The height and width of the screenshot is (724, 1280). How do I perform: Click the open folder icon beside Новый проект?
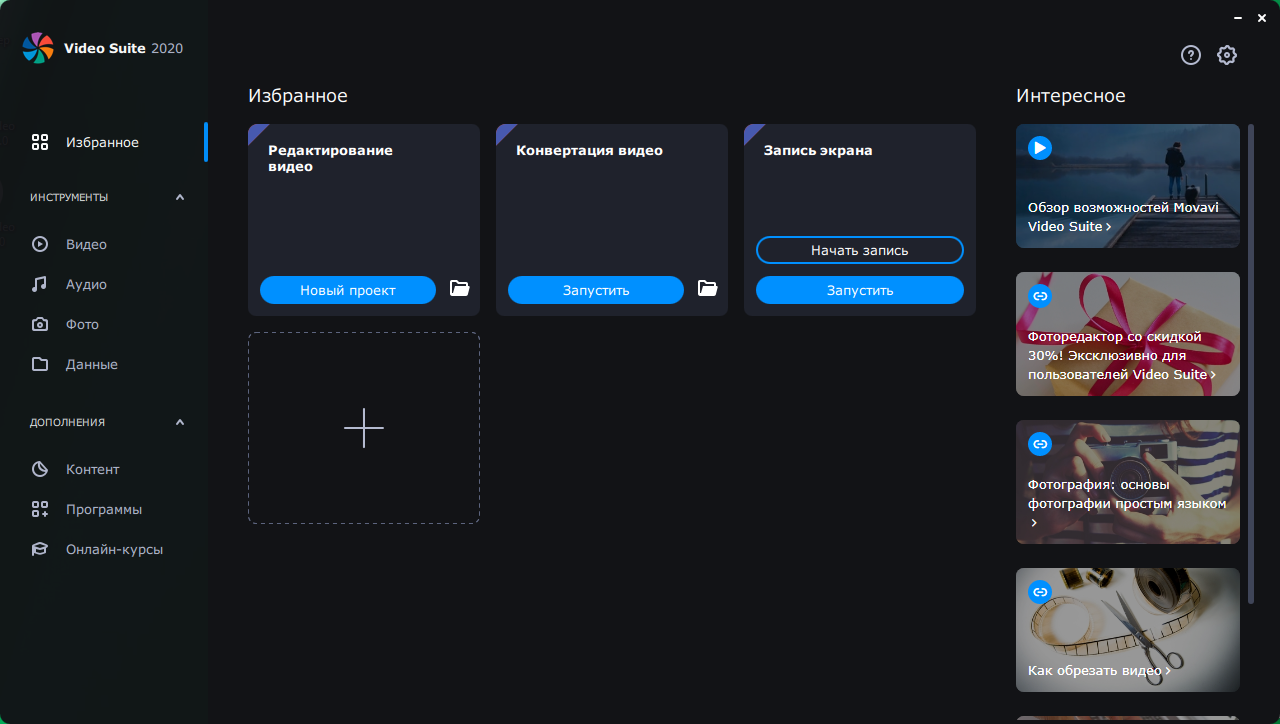459,289
